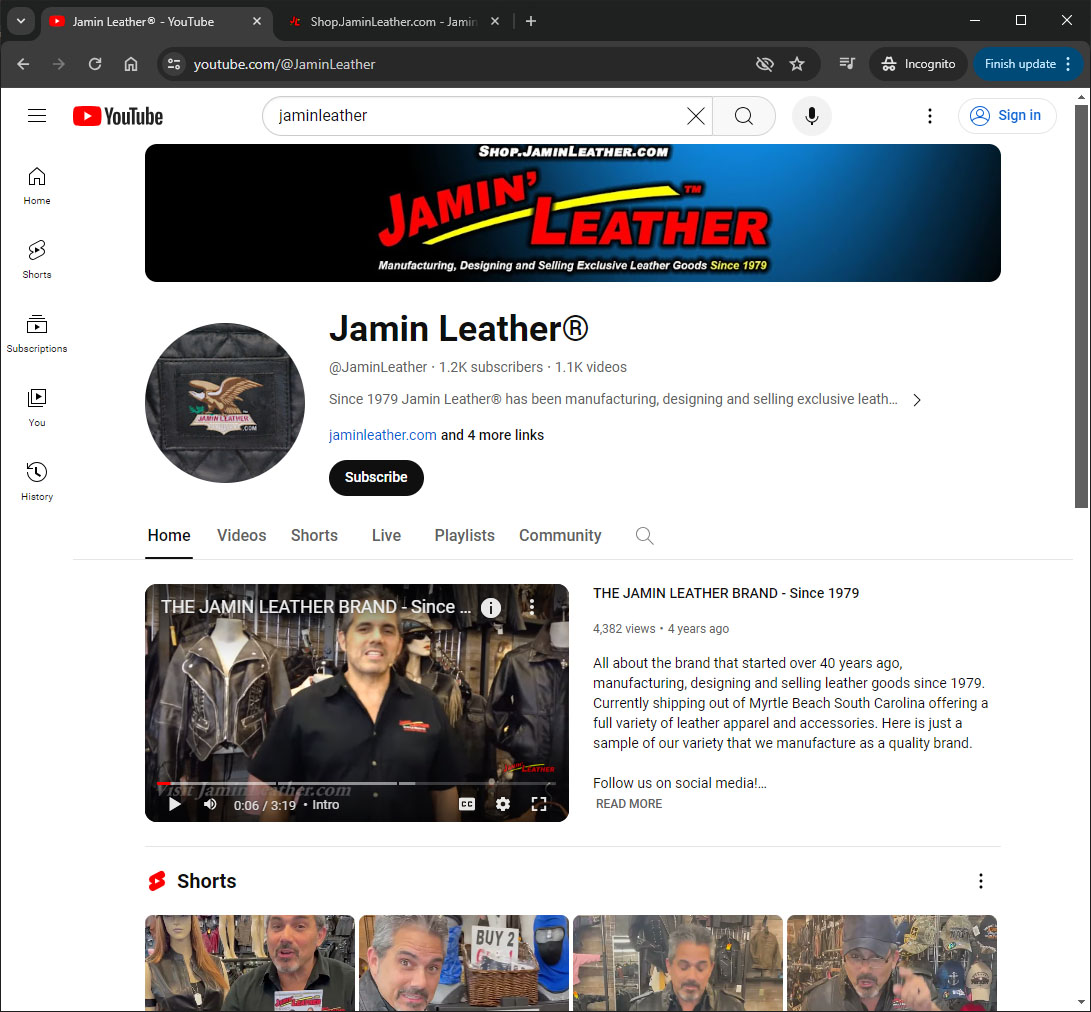Screen dimensions: 1091x1012
Task: Show the 4 more links
Action: click(x=493, y=435)
